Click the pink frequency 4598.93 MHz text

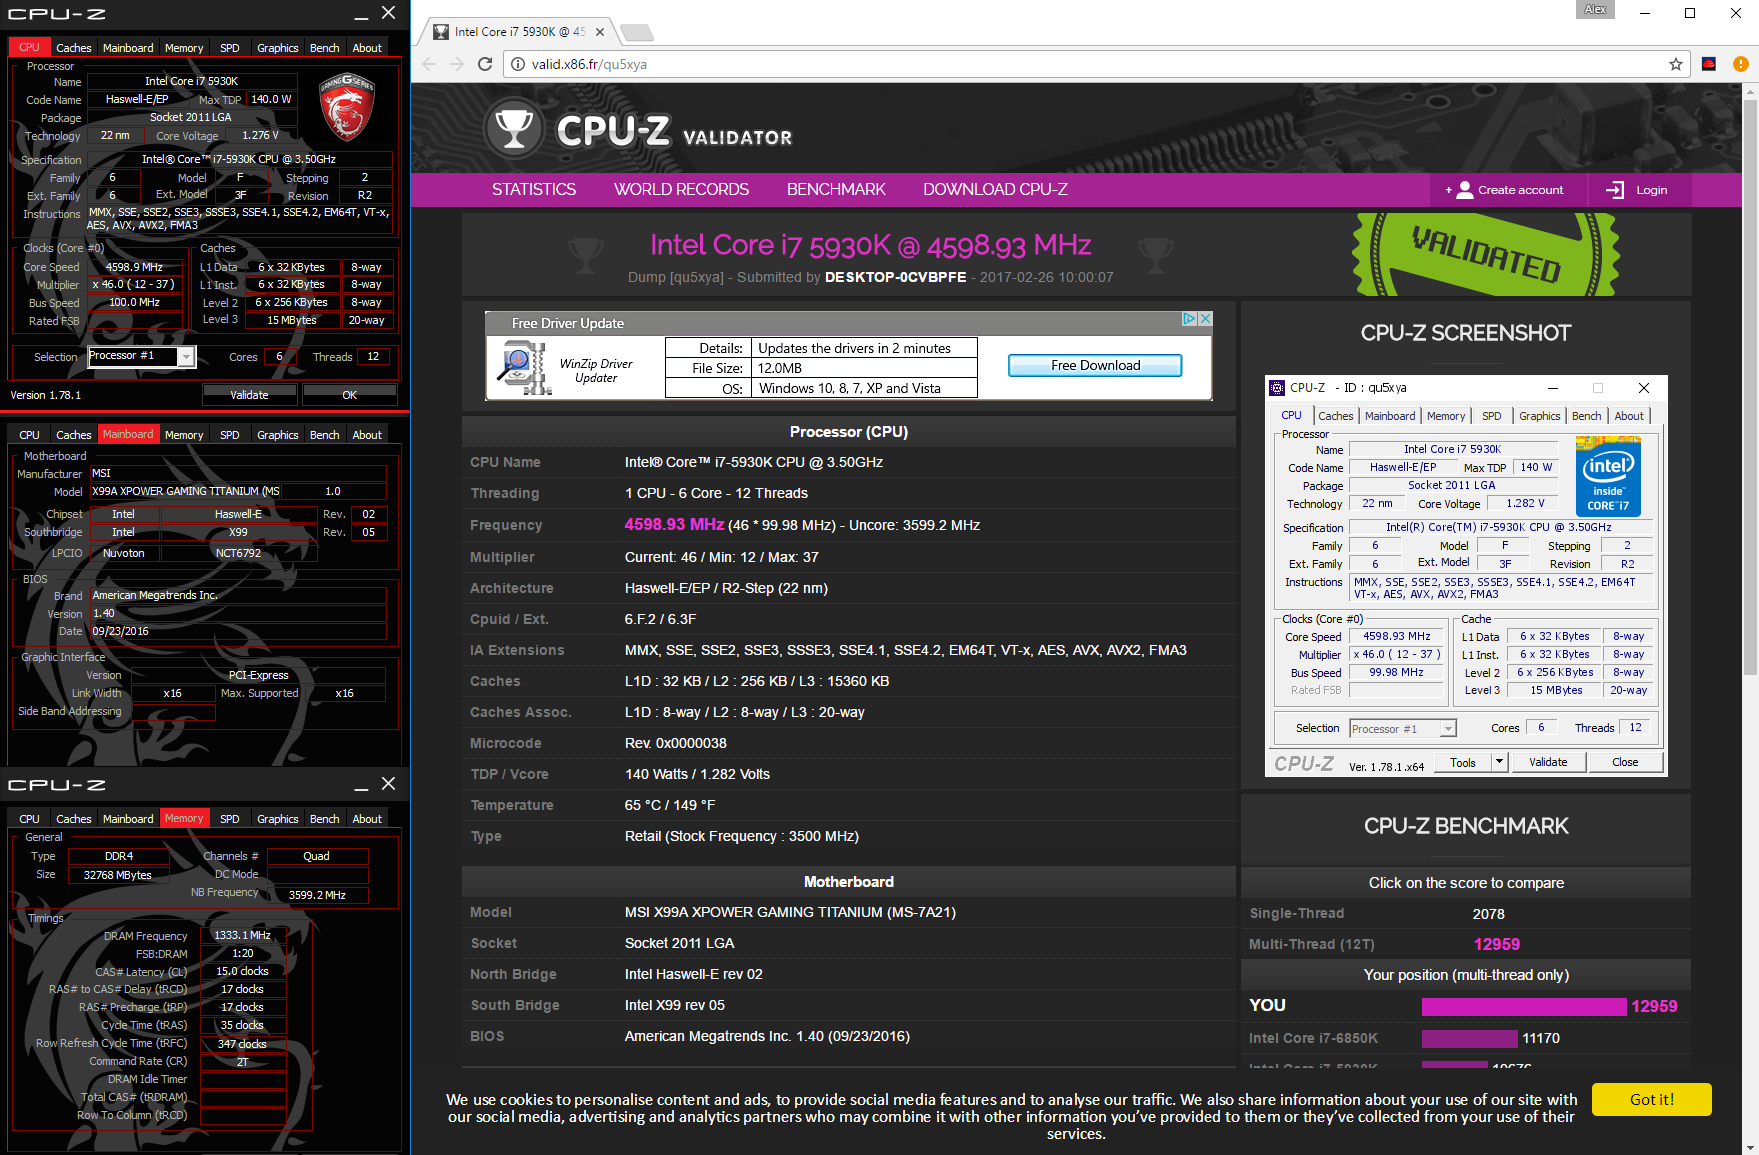674,524
